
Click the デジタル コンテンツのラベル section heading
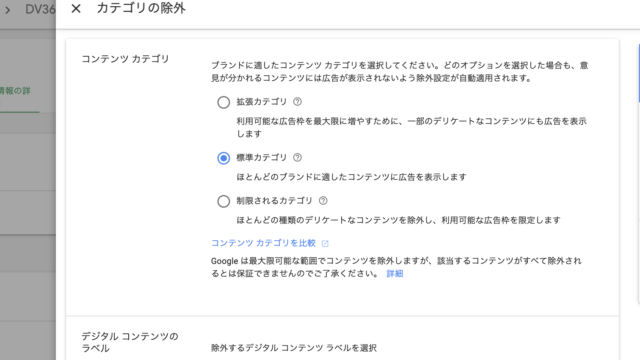pos(130,342)
